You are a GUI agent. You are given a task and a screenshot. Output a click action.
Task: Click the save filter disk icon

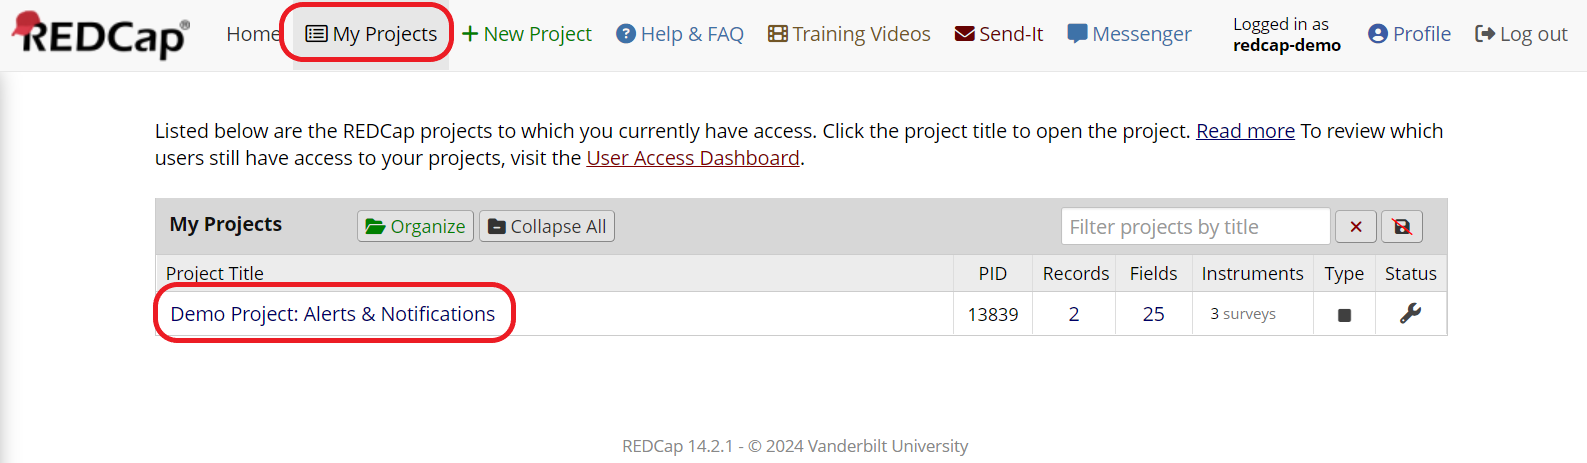coord(1402,227)
